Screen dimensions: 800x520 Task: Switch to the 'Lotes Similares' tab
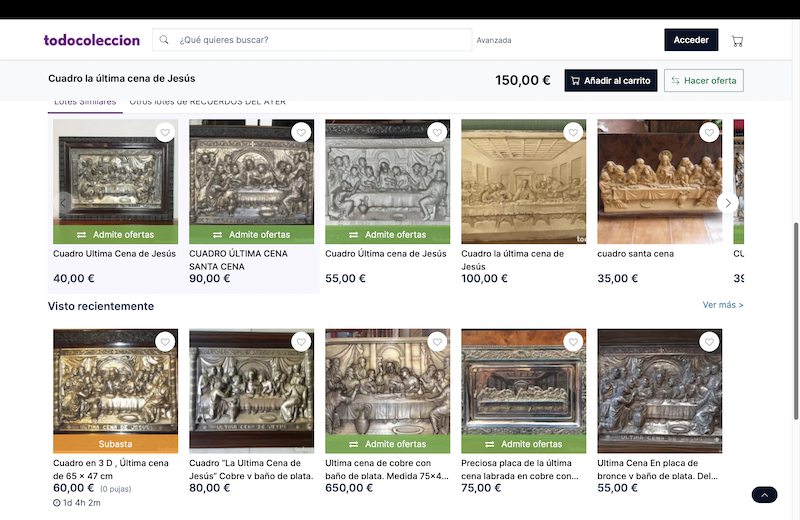click(85, 102)
